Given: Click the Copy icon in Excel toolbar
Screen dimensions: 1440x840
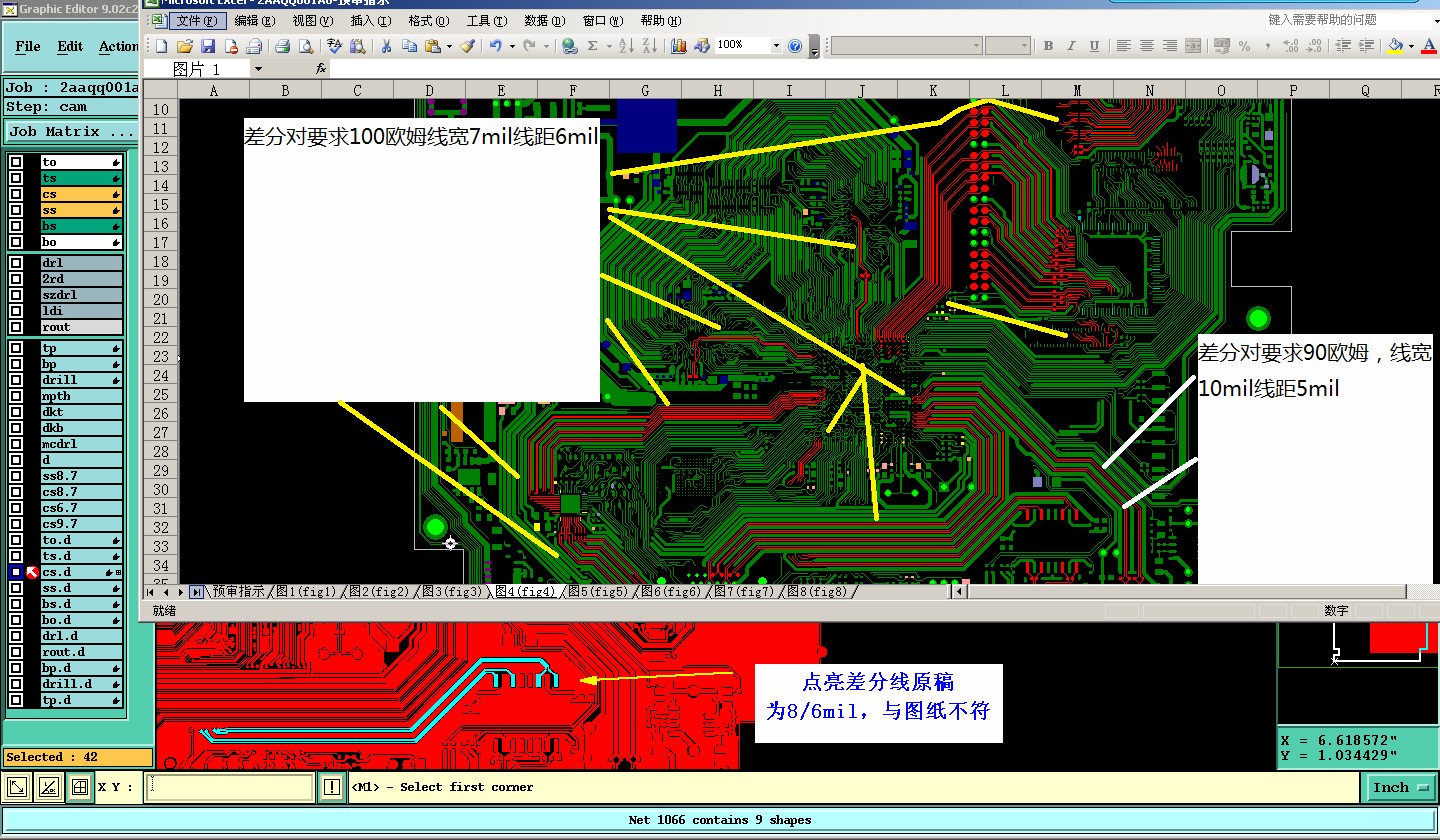Looking at the screenshot, I should tap(409, 46).
